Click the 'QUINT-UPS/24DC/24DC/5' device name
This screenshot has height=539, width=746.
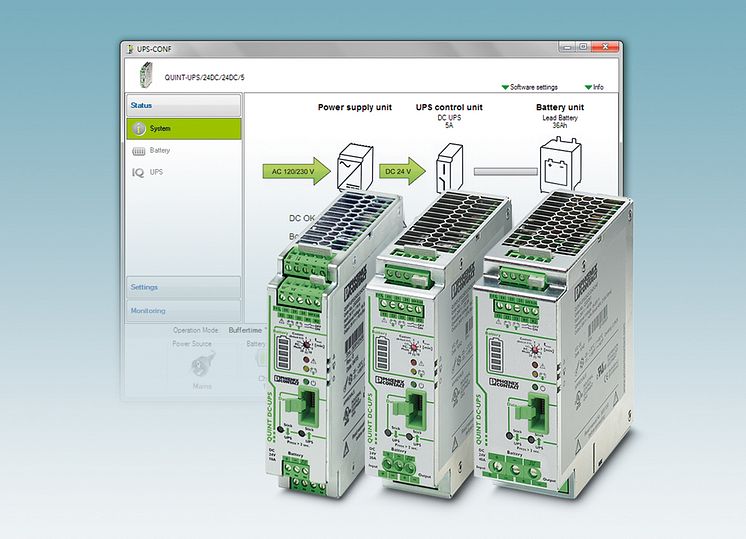pyautogui.click(x=205, y=78)
